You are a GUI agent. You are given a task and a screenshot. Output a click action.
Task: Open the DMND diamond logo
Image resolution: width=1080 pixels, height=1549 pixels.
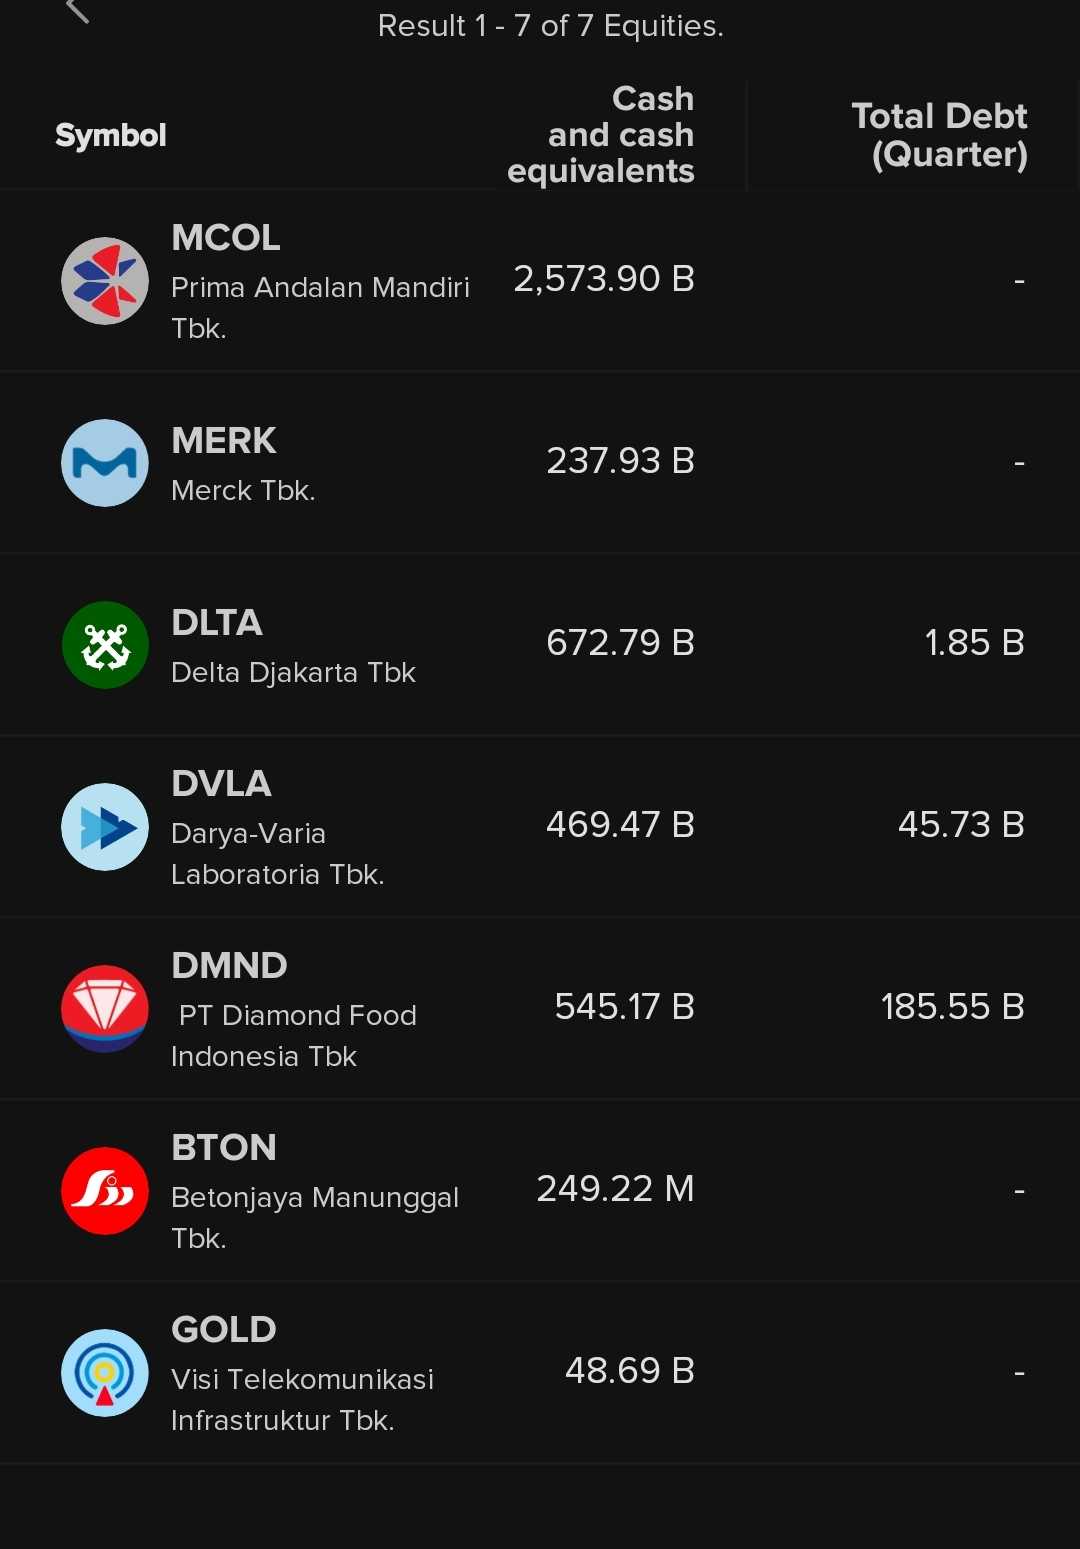point(105,1009)
